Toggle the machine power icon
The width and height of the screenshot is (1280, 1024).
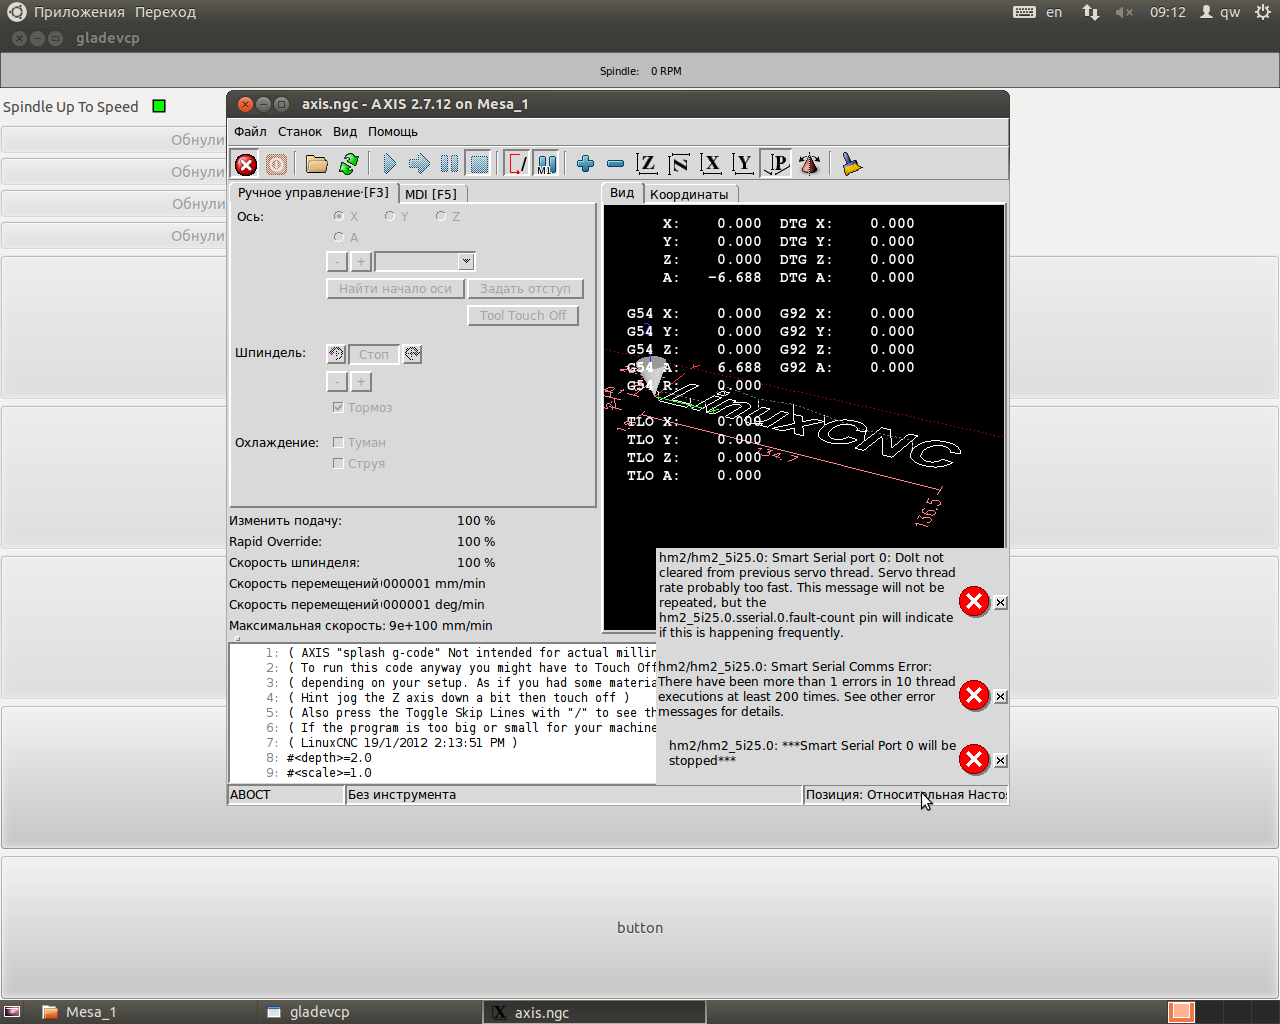277,164
